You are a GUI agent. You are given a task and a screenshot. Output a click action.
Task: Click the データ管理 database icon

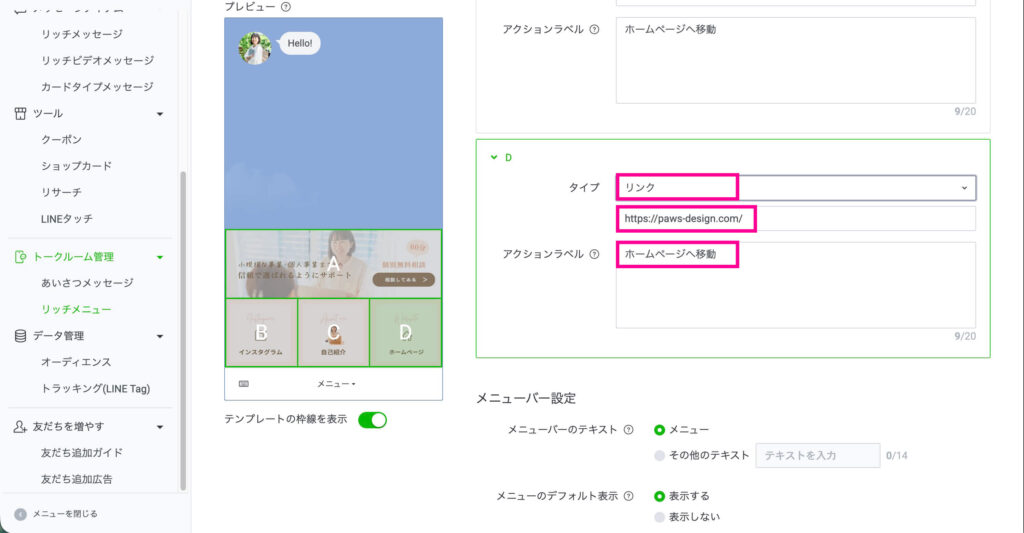click(x=20, y=336)
